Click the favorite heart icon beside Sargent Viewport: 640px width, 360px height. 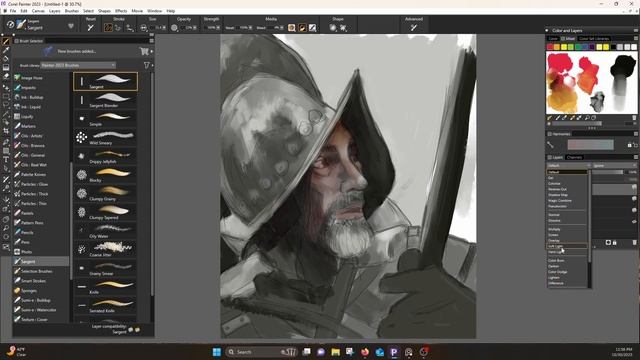(71, 26)
